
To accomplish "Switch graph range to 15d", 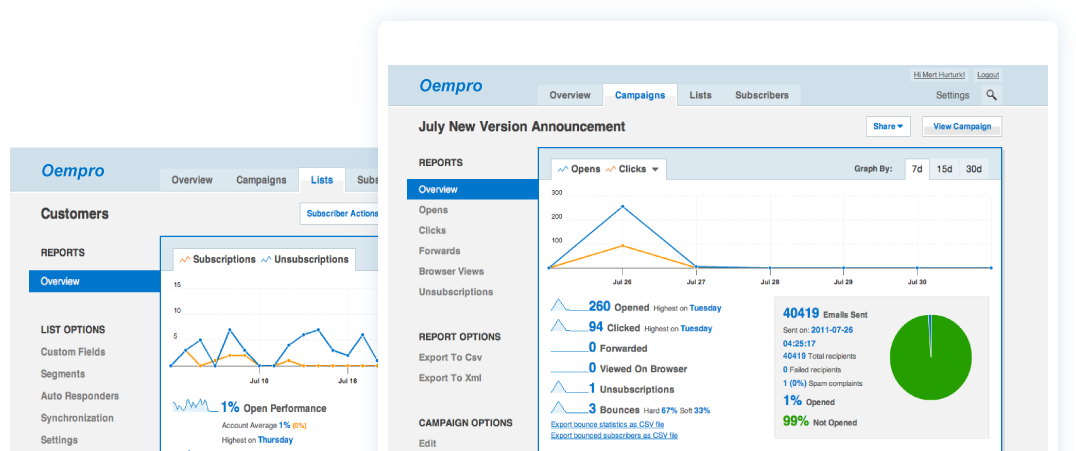I will pos(944,169).
